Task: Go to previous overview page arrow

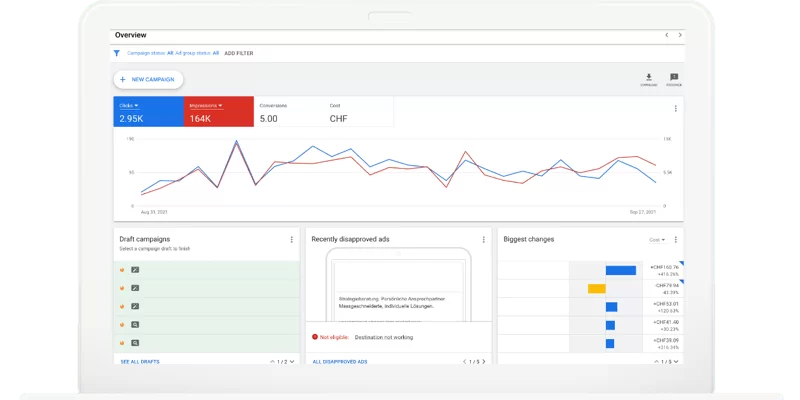Action: pos(667,34)
